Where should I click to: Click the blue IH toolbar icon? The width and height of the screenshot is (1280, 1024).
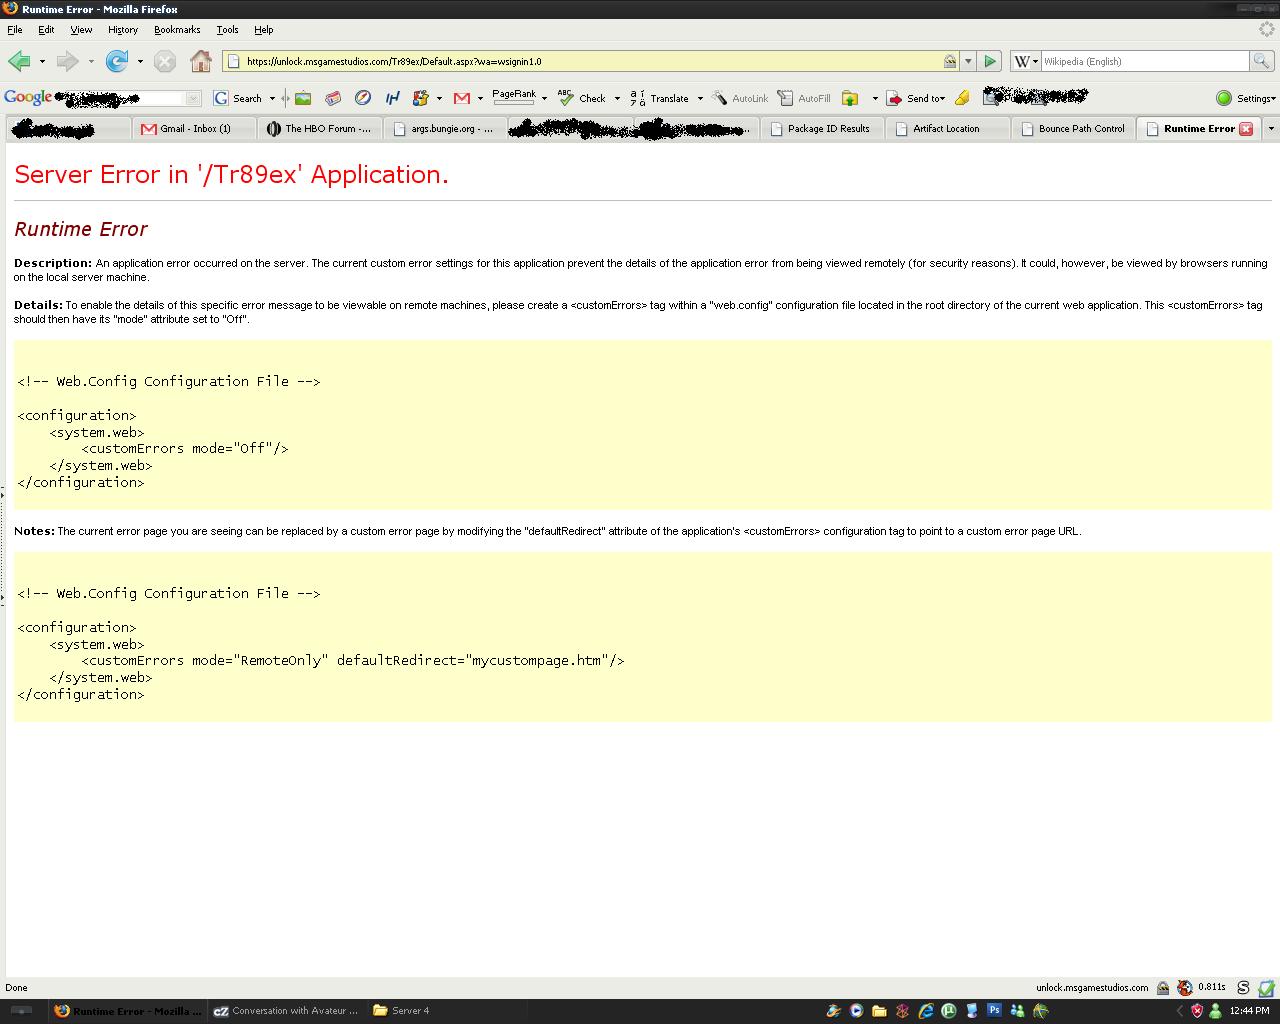(392, 98)
